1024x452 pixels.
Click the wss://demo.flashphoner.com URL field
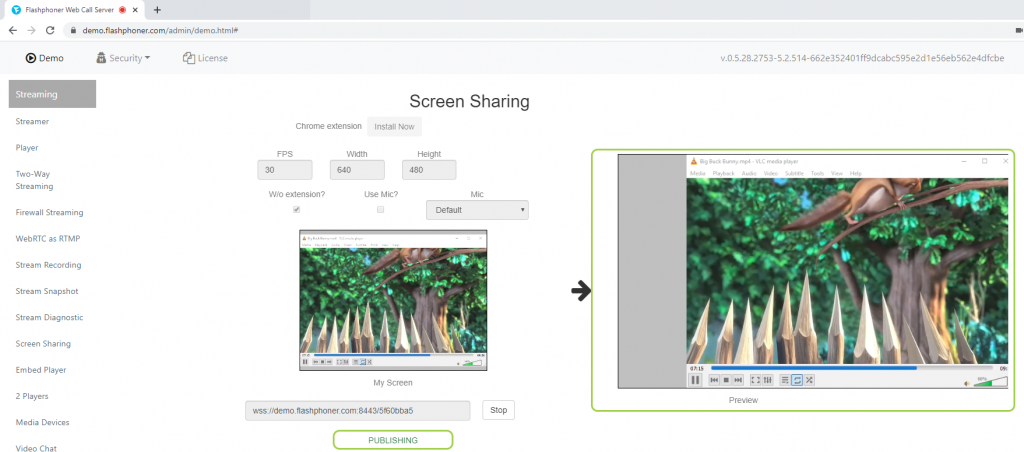coord(358,411)
